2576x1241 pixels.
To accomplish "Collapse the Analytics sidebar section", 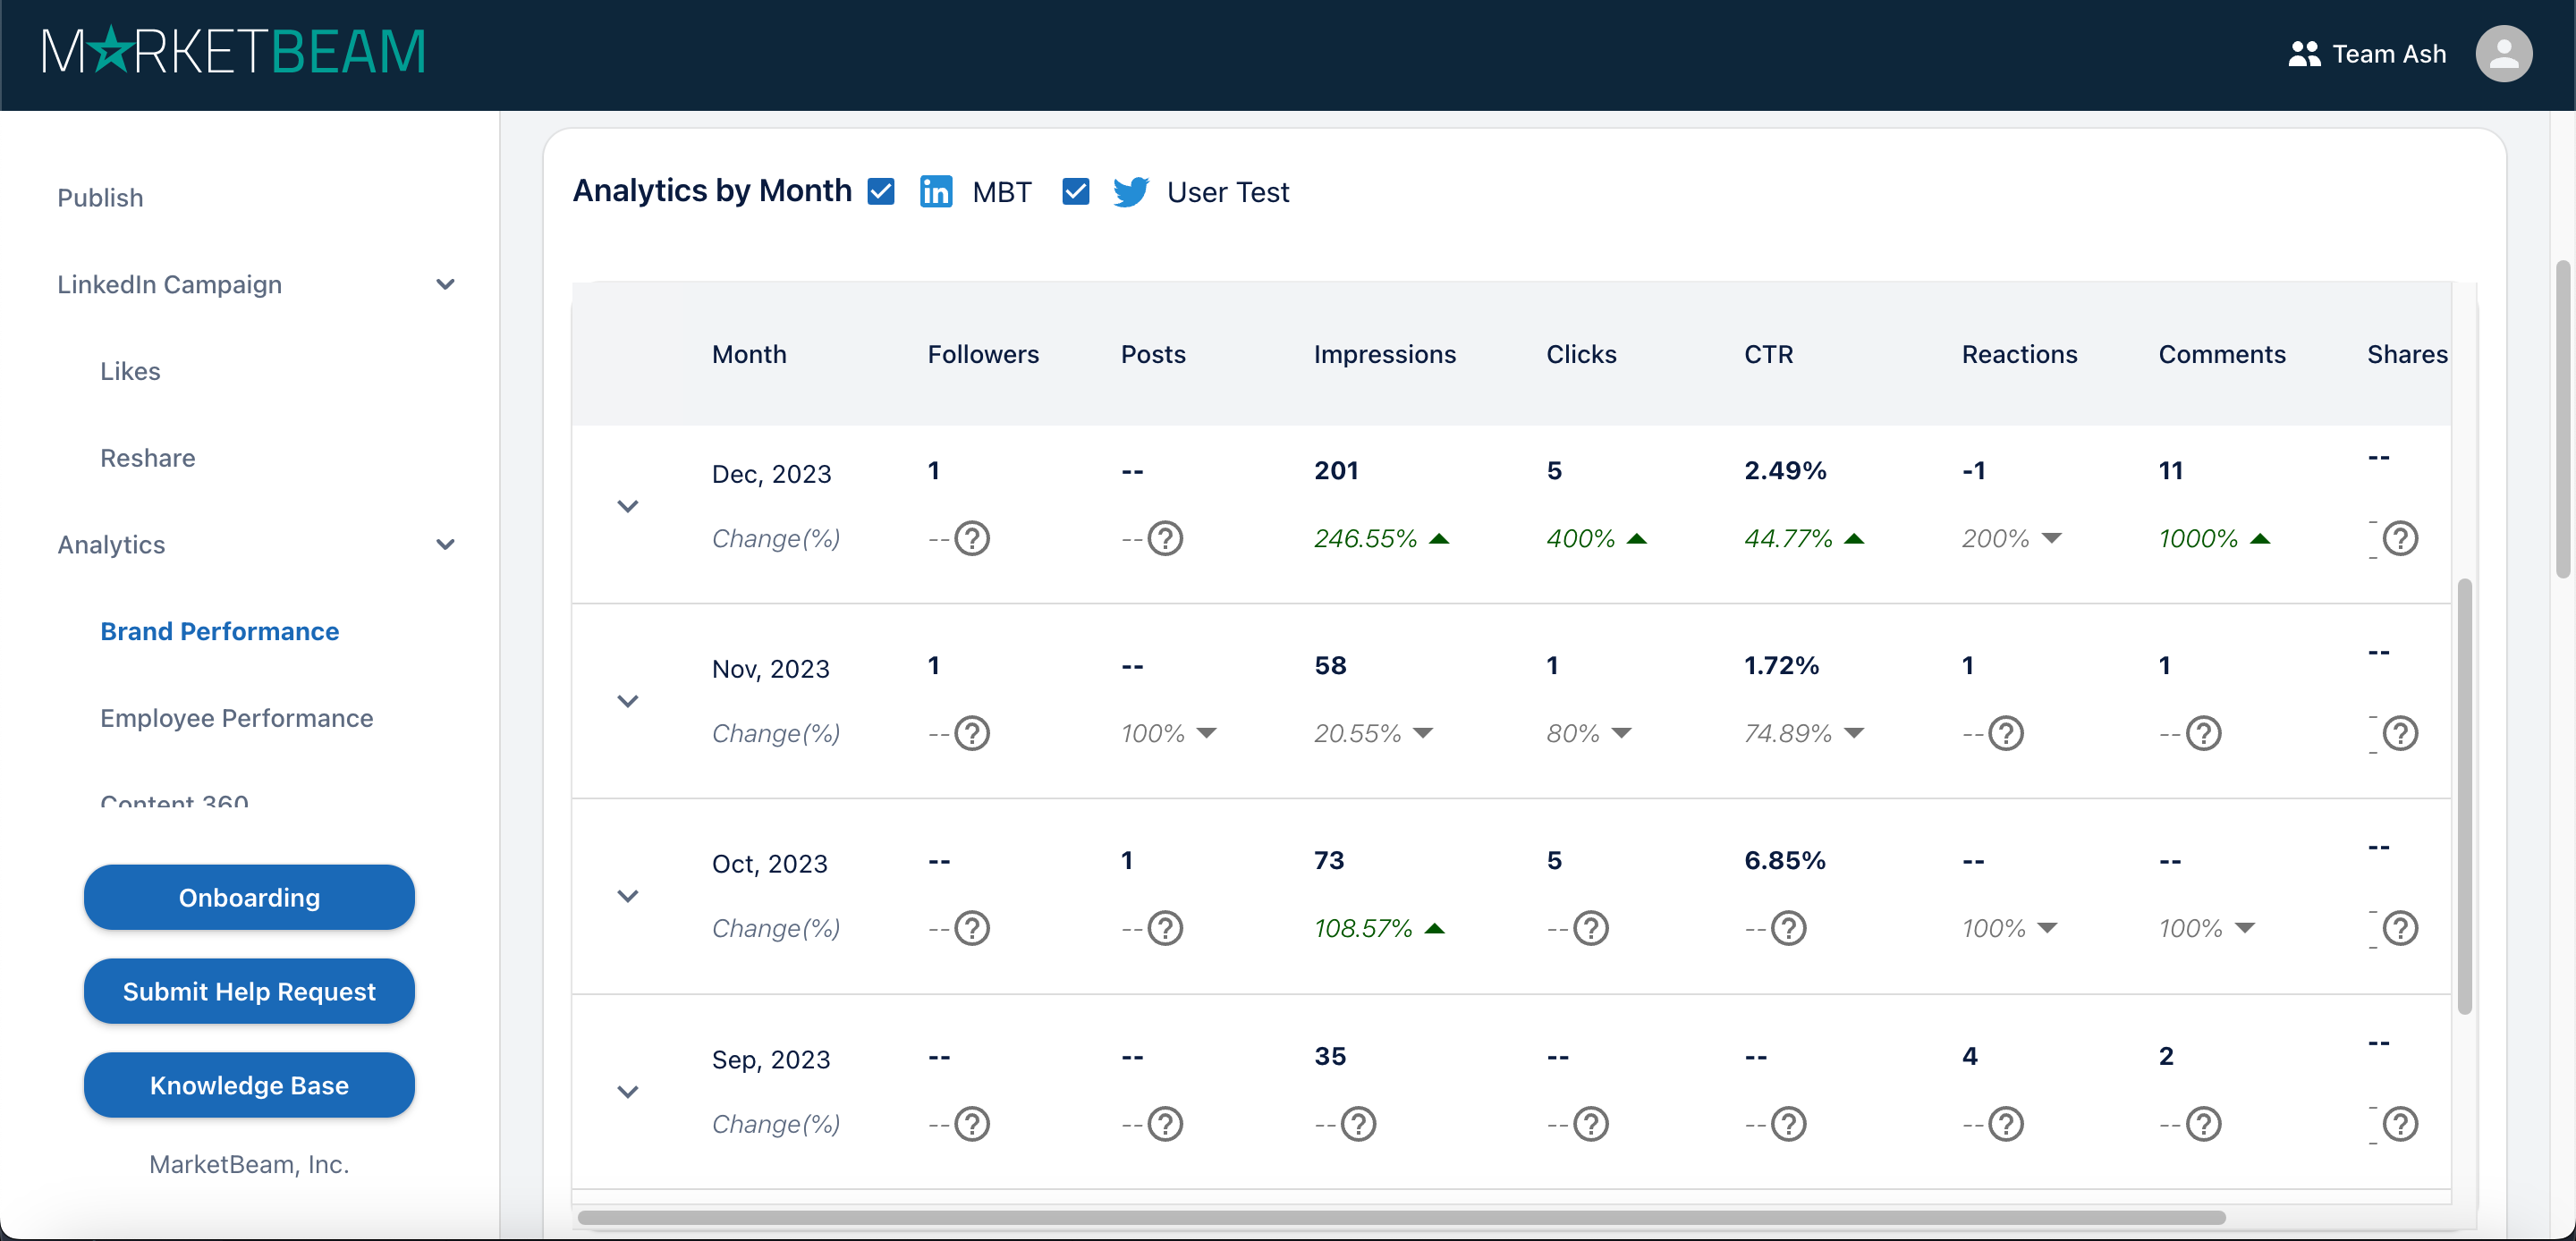I will tap(445, 545).
